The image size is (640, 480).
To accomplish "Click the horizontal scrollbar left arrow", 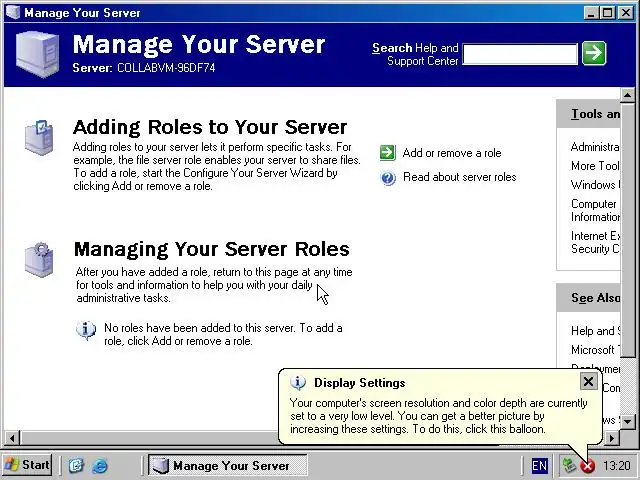I will [12, 438].
